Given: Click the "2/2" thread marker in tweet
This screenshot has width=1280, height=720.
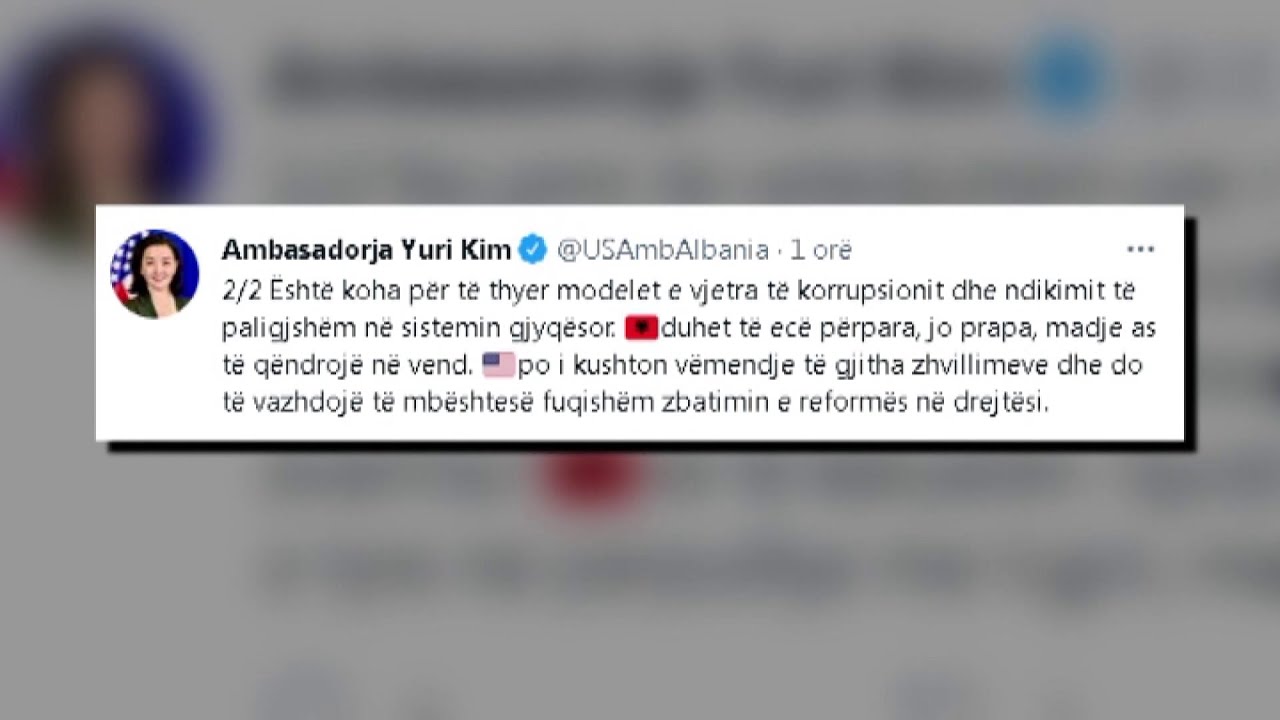Looking at the screenshot, I should pos(241,290).
